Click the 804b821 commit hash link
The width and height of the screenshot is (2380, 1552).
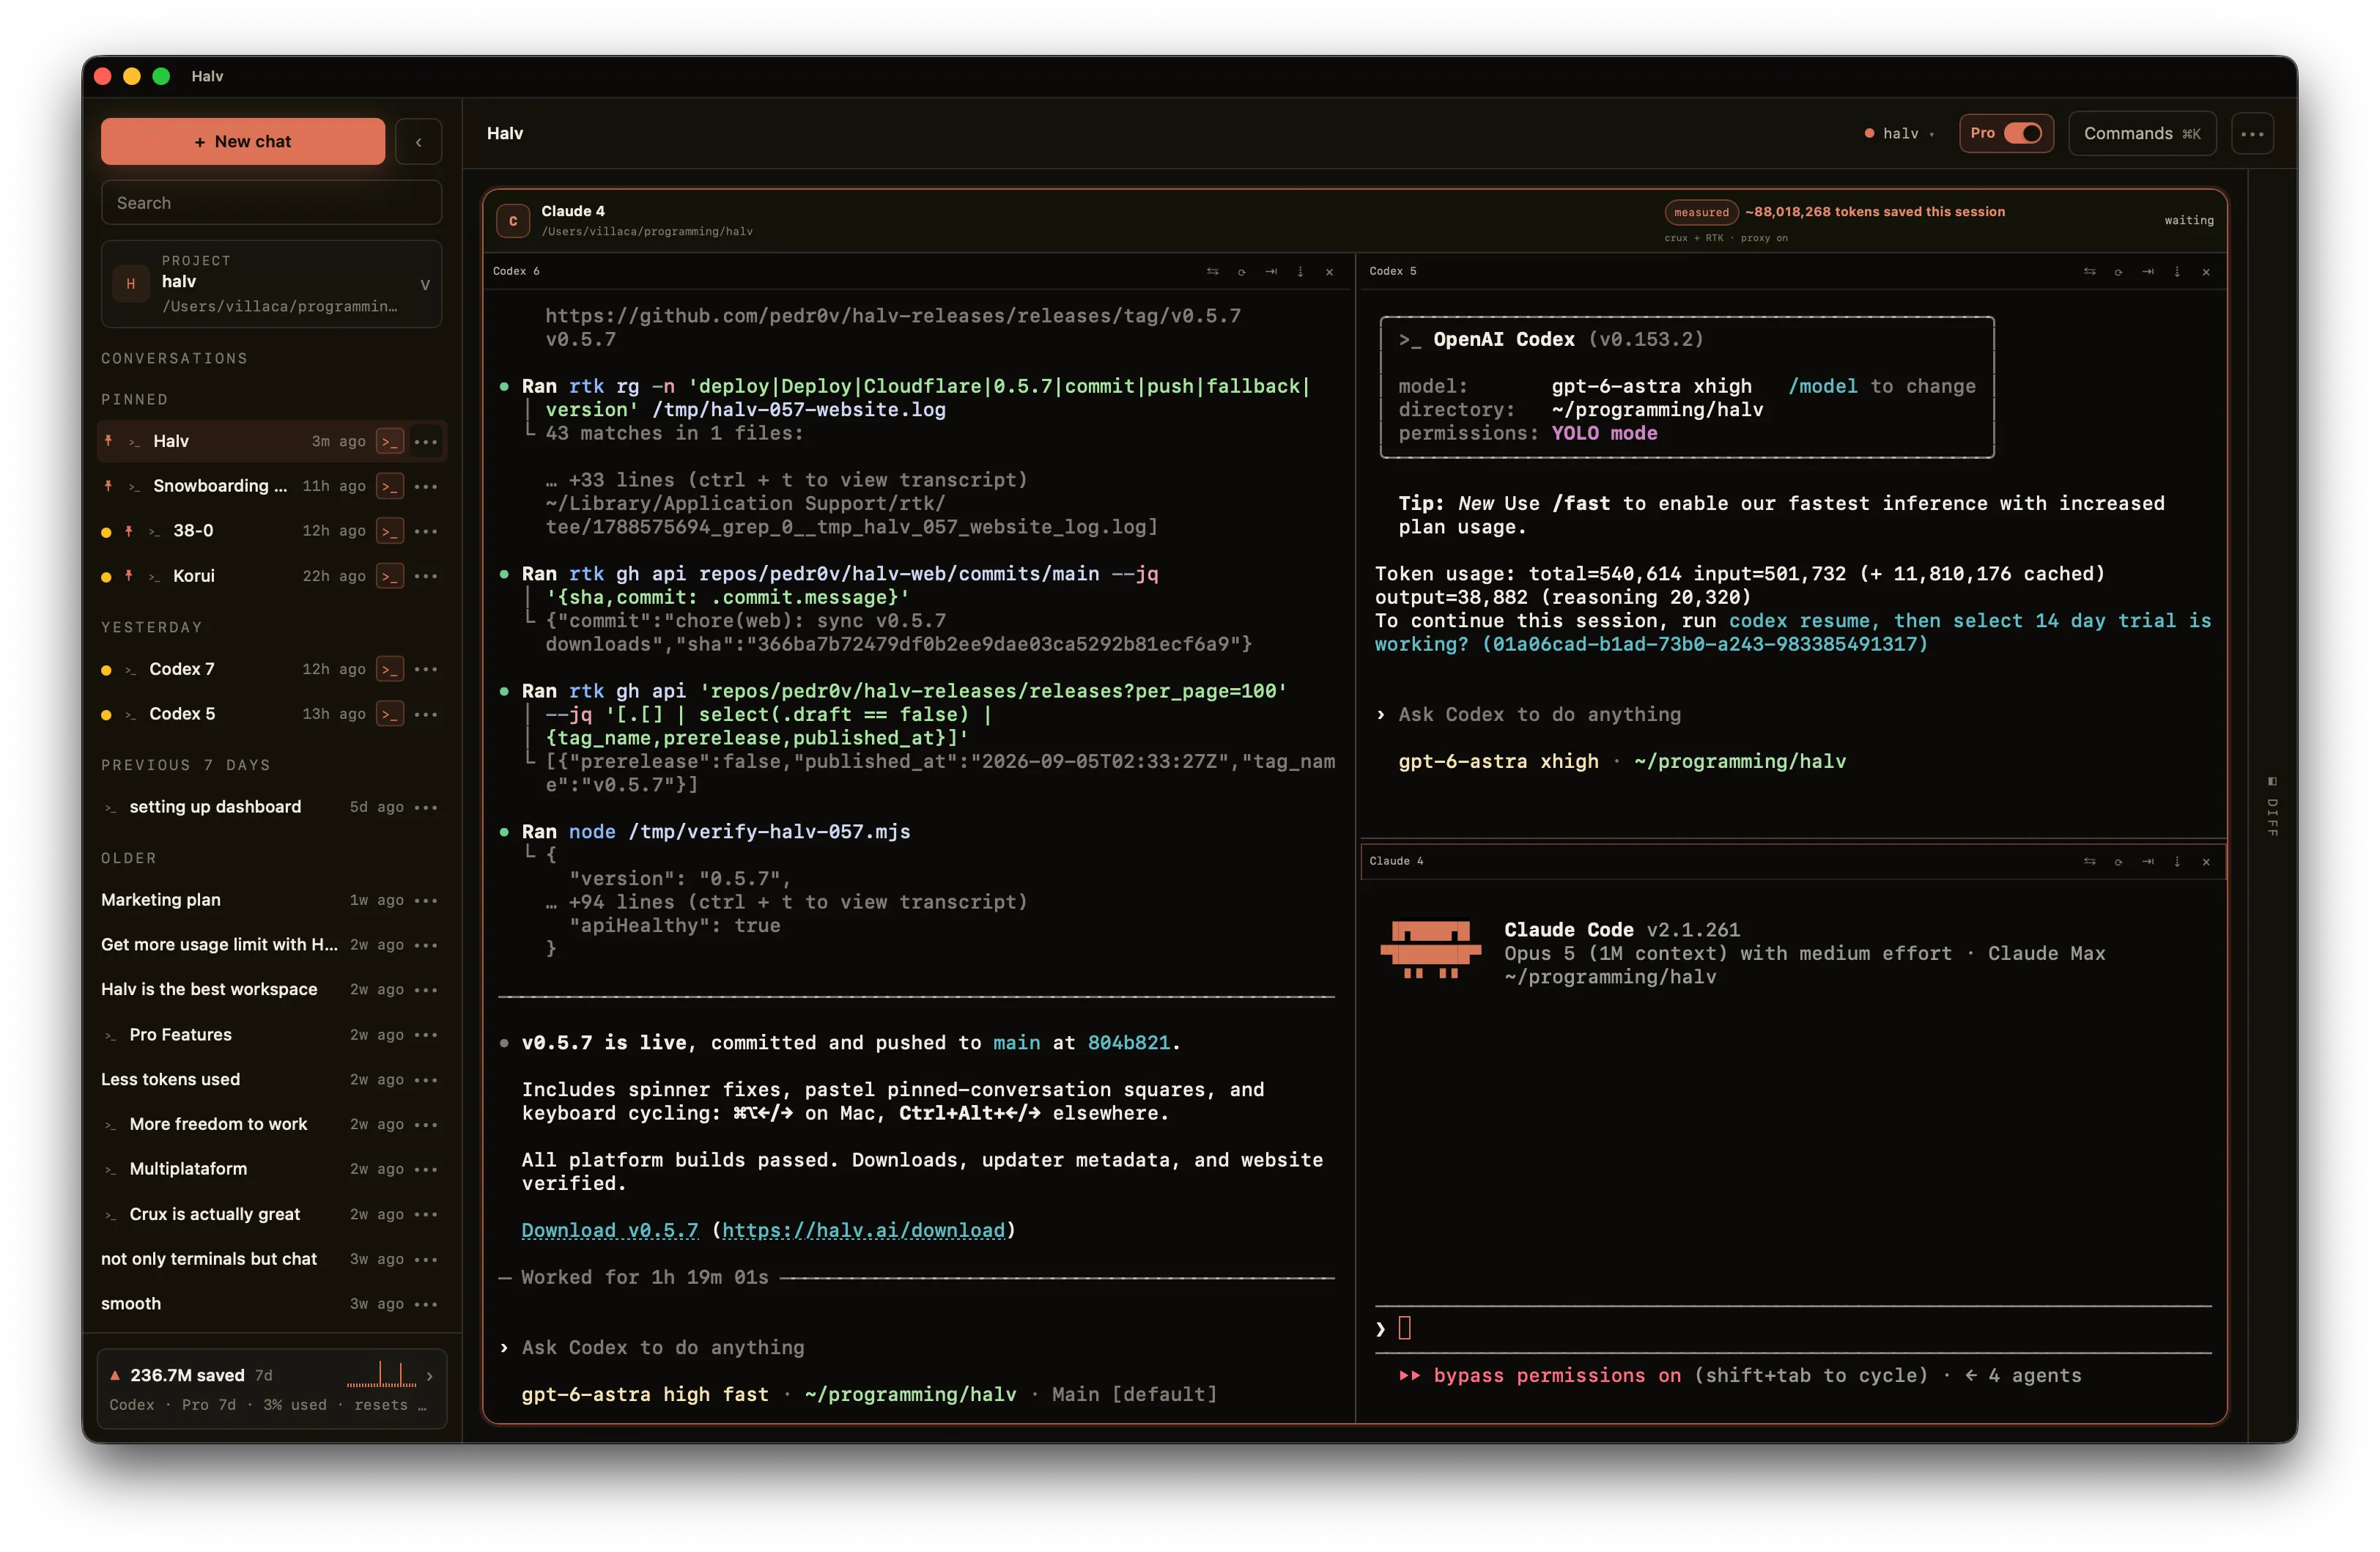[1128, 1042]
